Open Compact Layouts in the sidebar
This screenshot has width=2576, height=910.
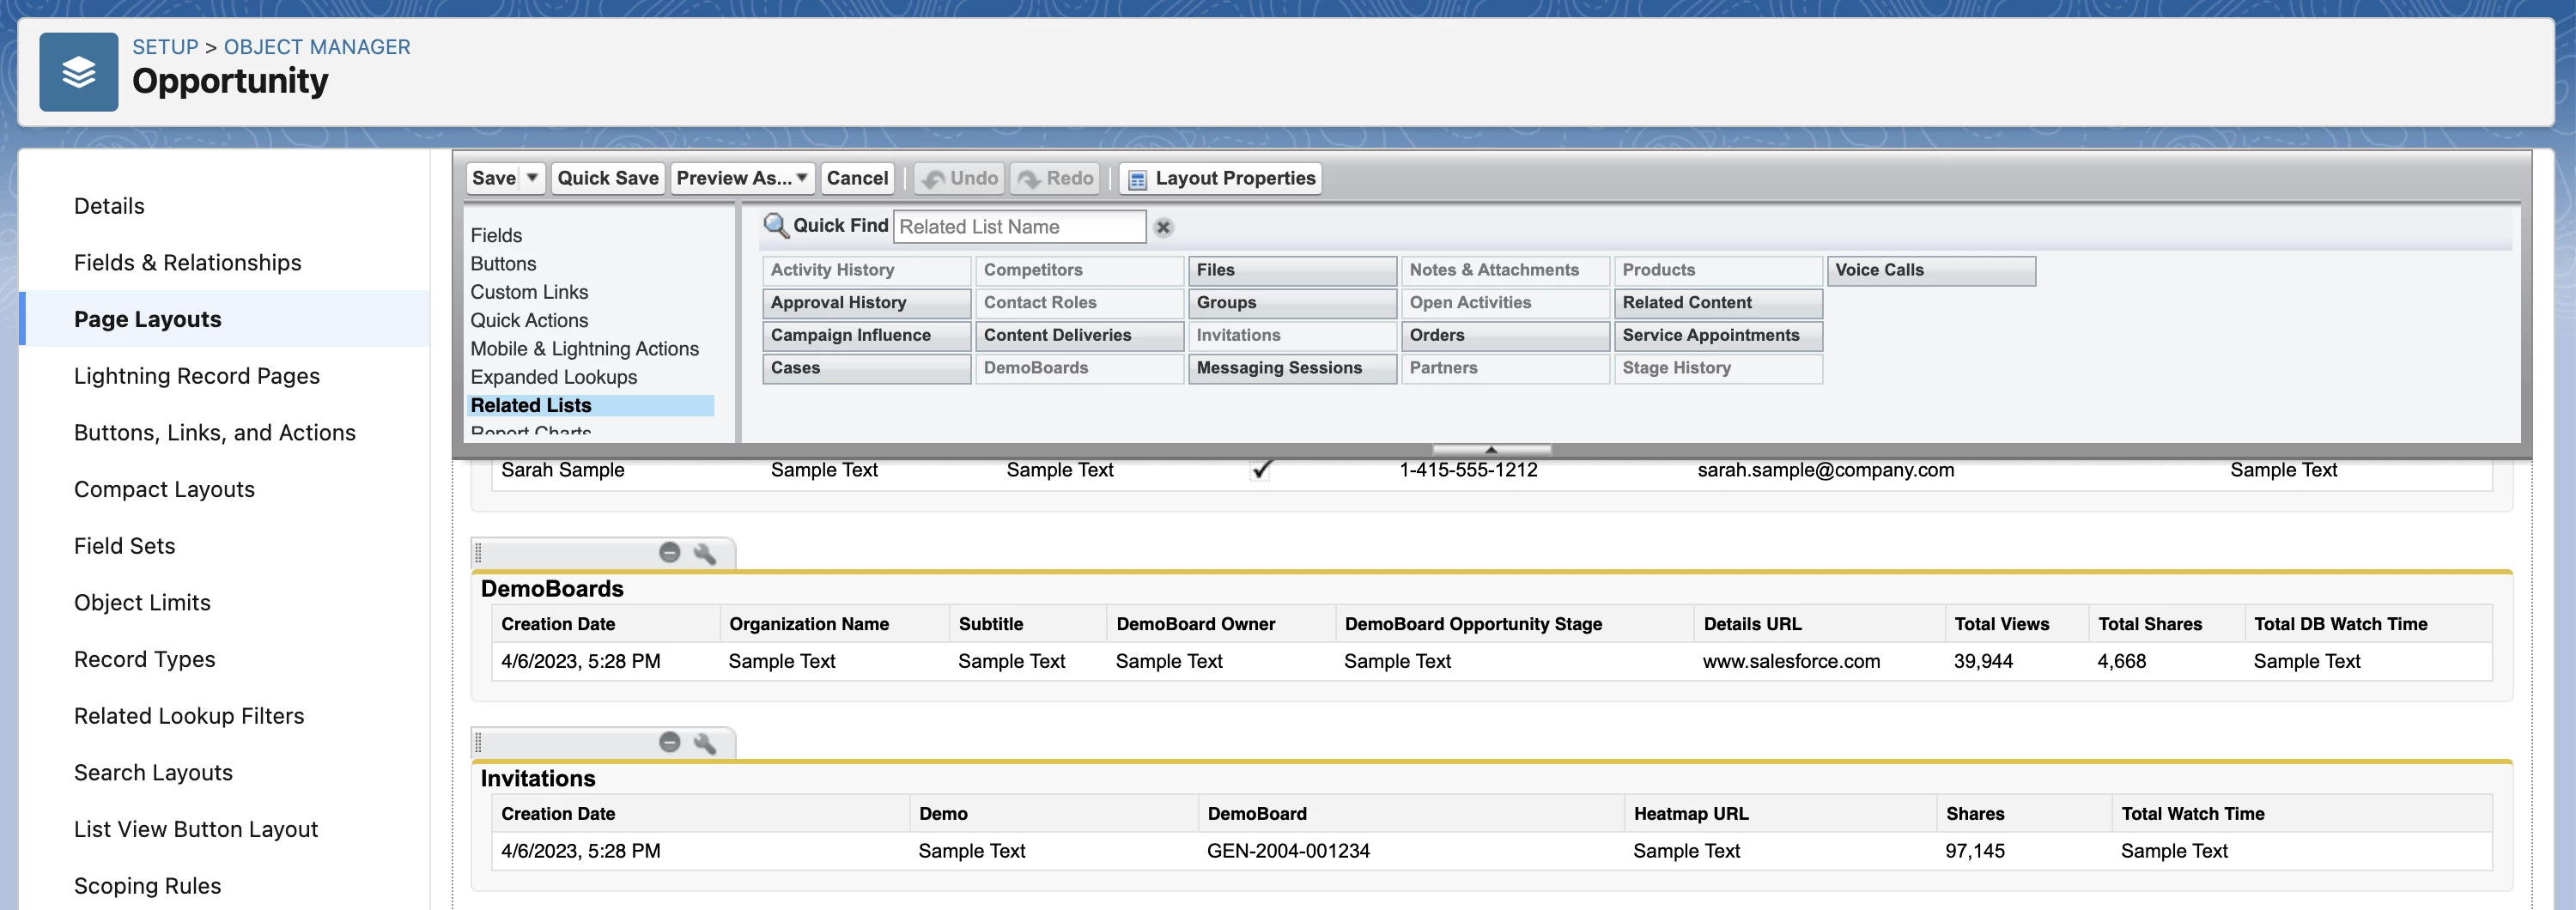(x=164, y=489)
